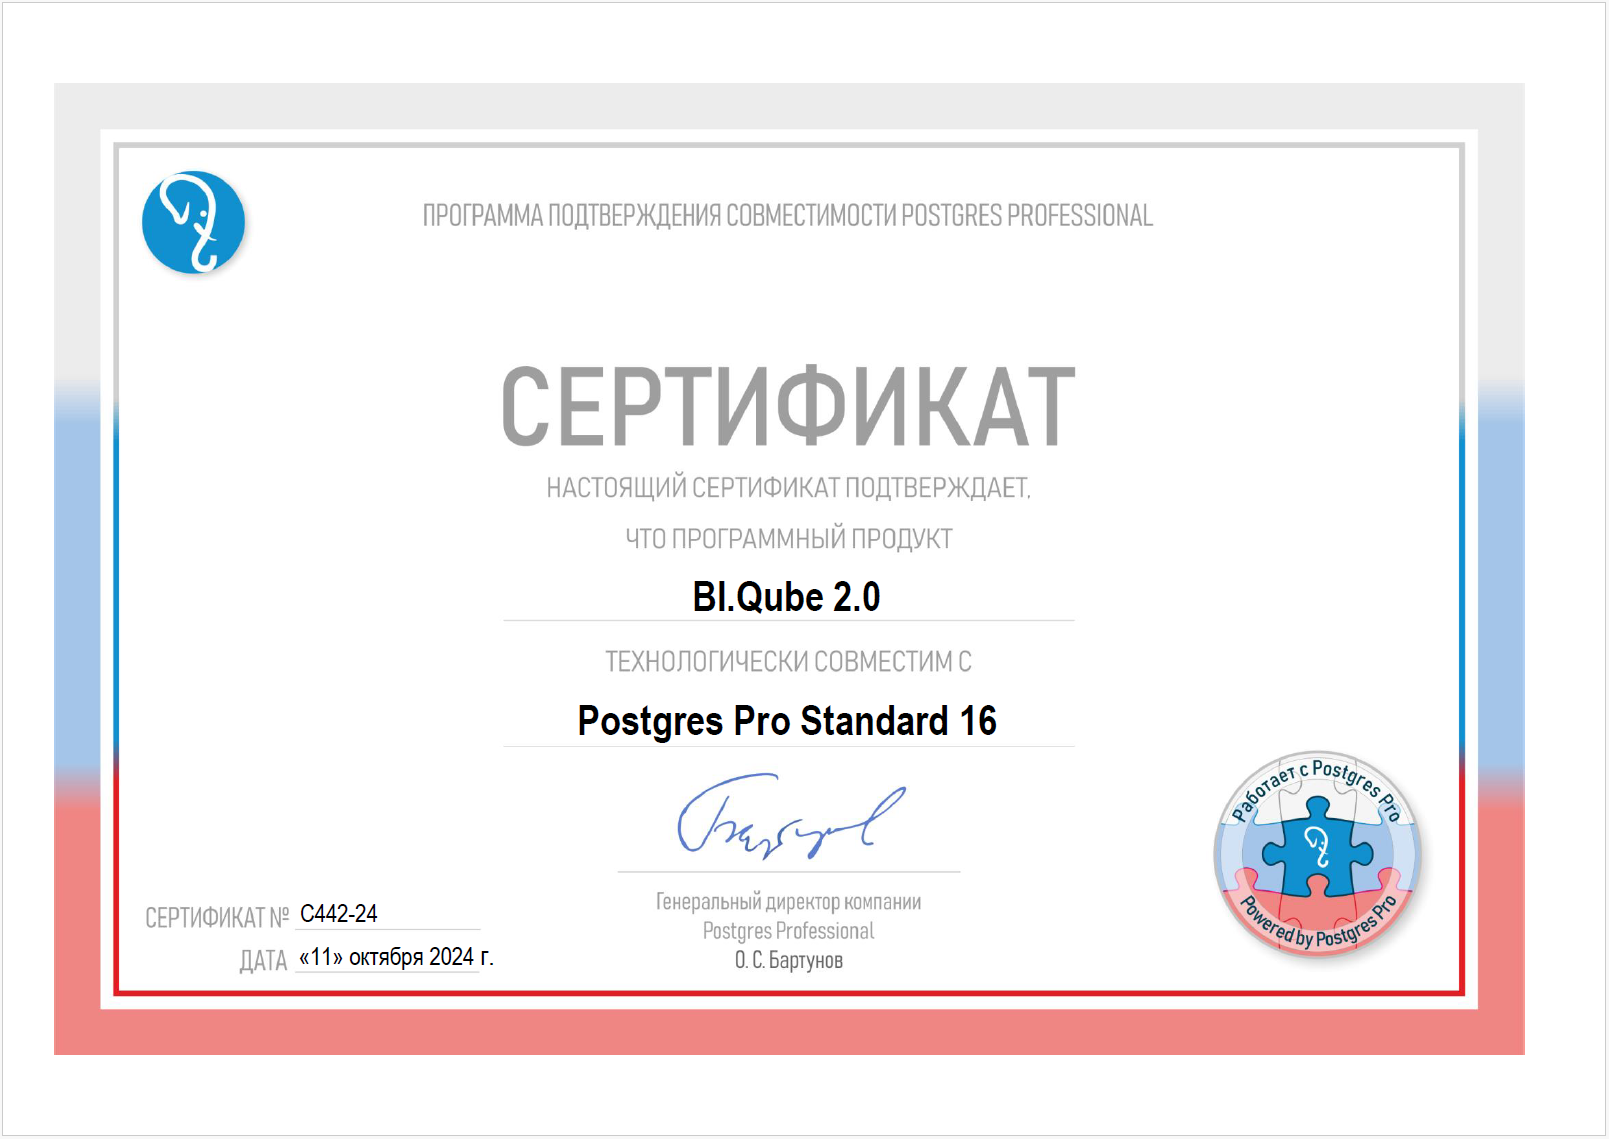Select the text 'Postgres Pro Standard 16'
Viewport: 1609px width, 1139px height.
787,721
